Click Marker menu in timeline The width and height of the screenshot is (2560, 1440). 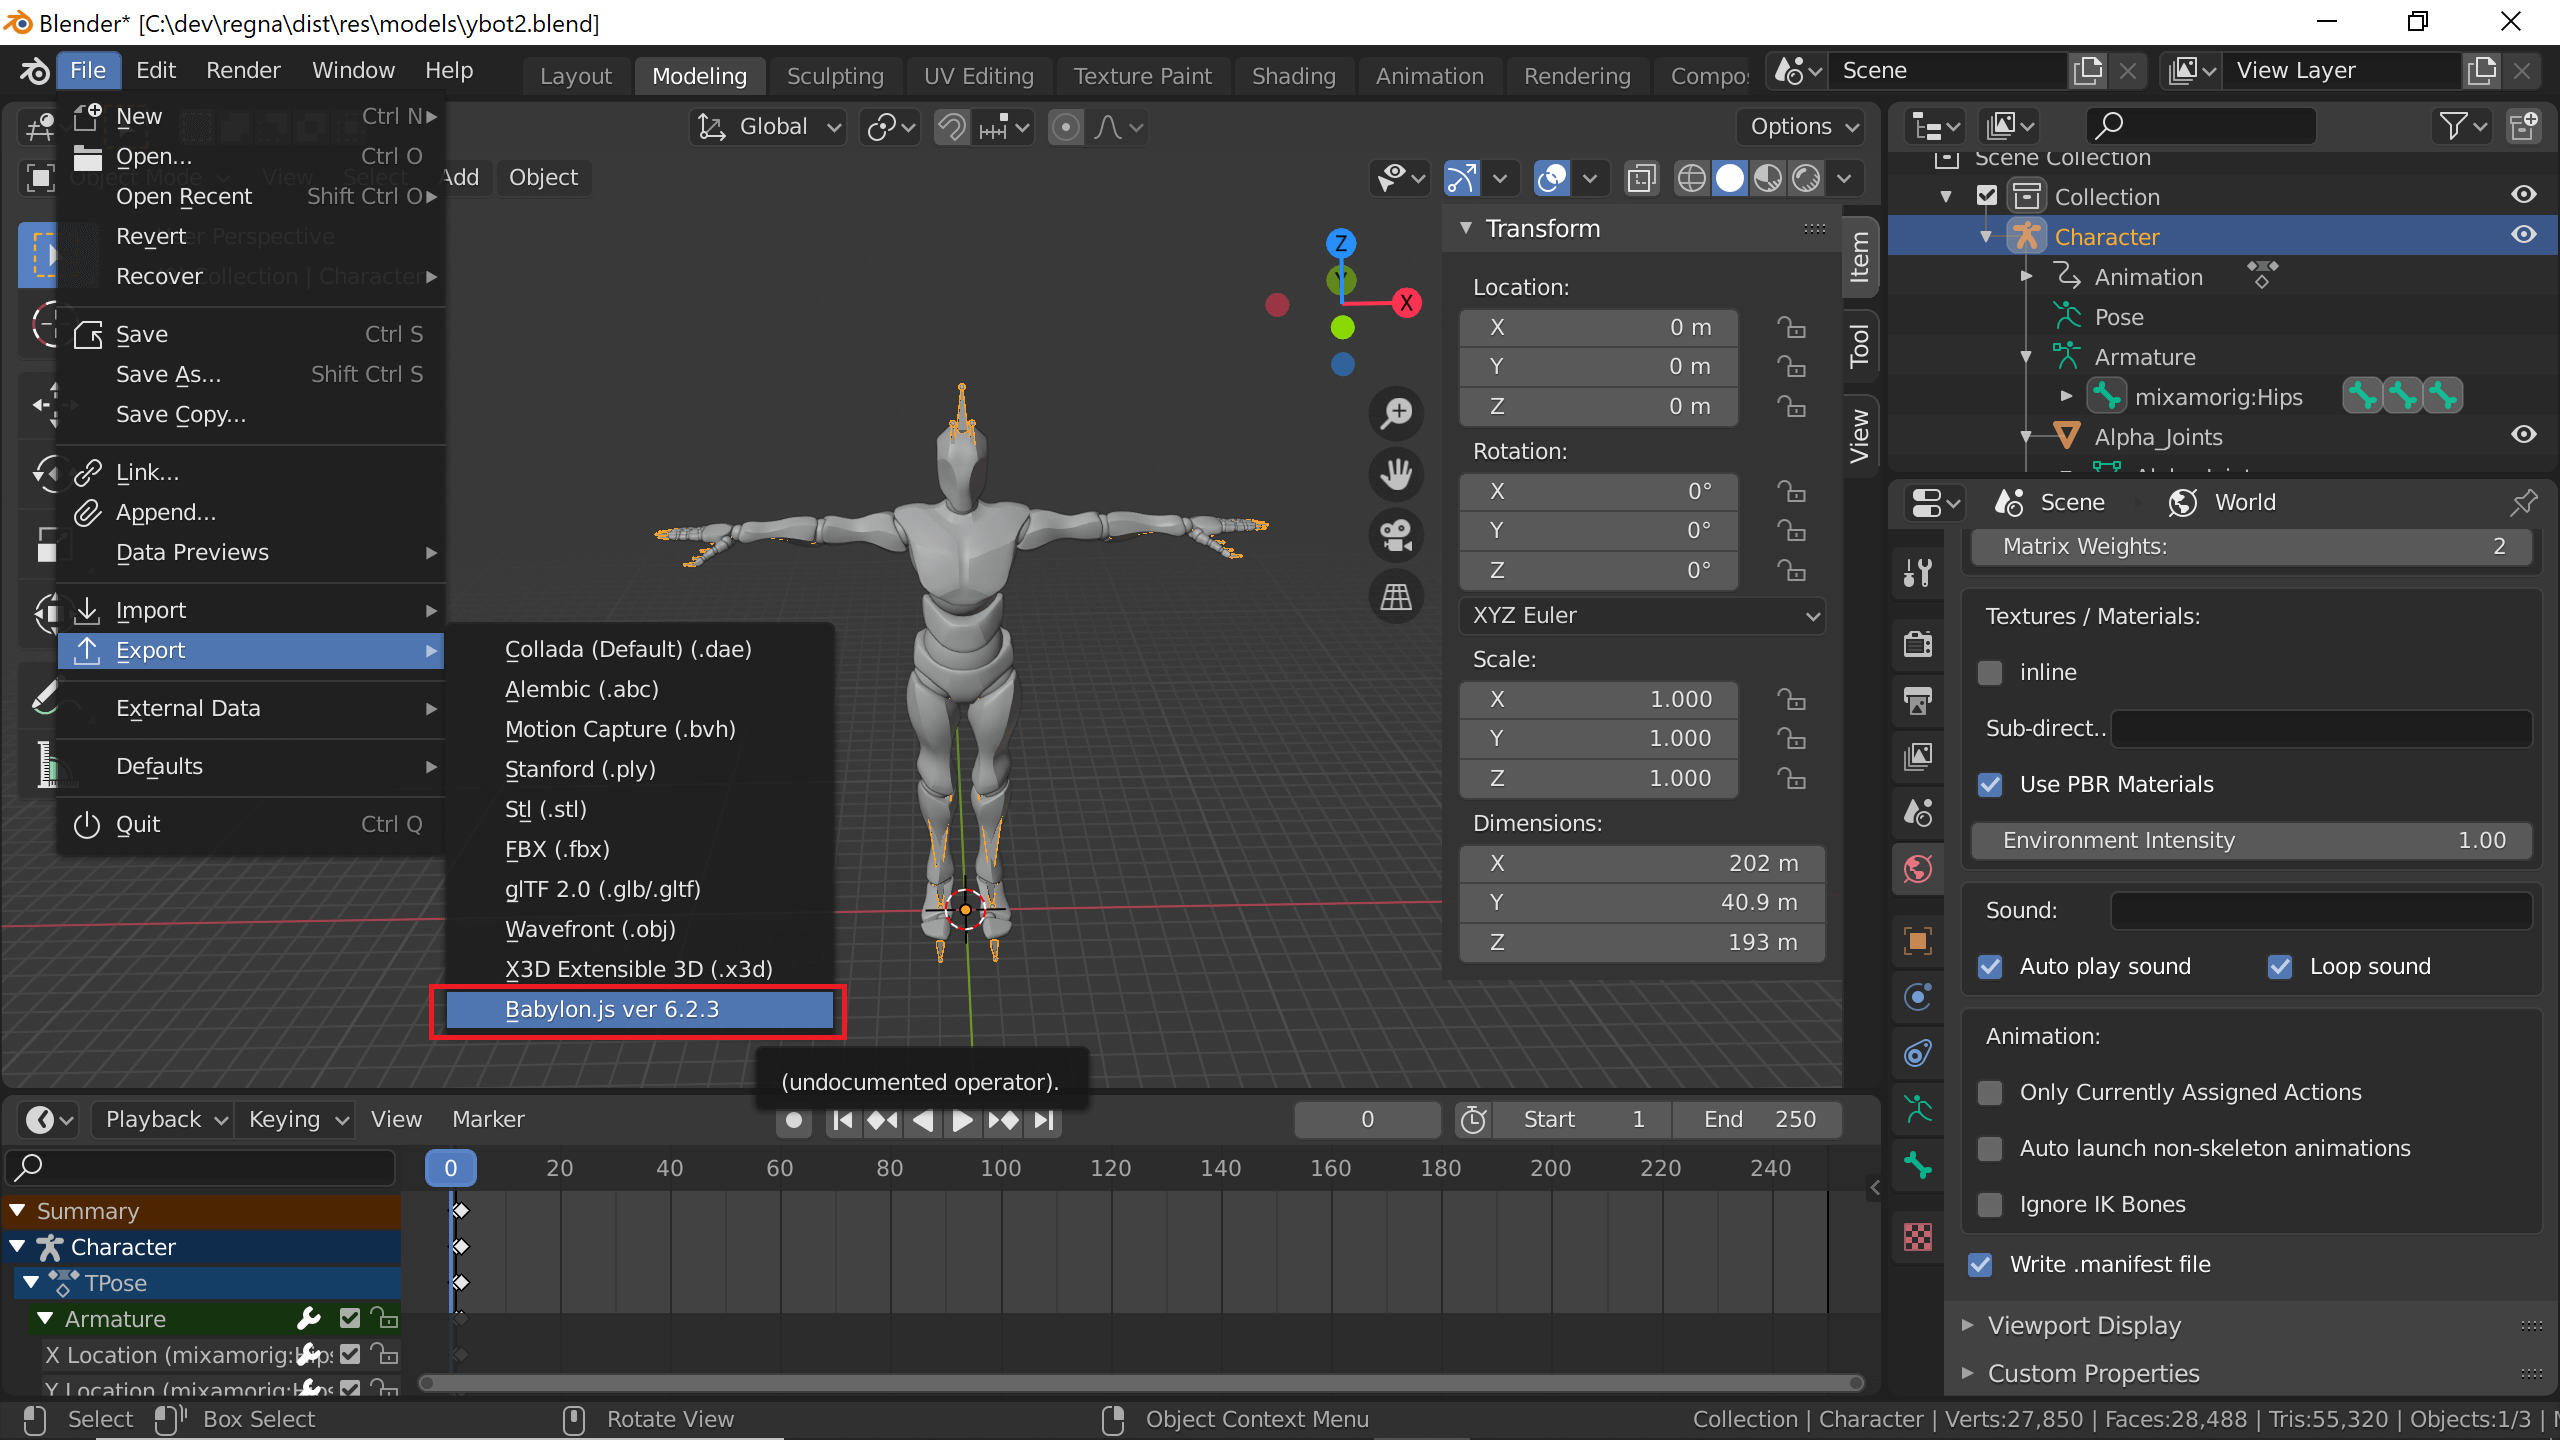488,1119
